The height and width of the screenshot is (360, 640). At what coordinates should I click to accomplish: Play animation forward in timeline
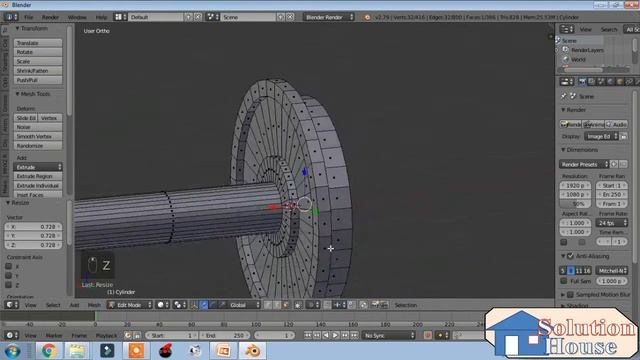[x=336, y=335]
